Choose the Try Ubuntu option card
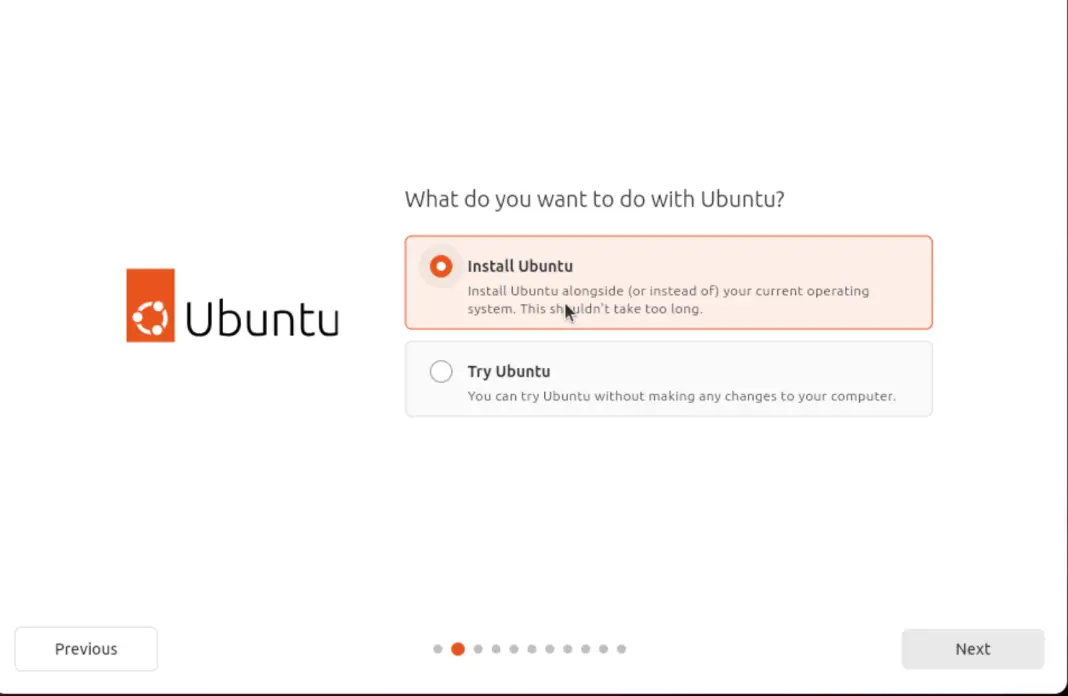The image size is (1068, 696). point(668,378)
